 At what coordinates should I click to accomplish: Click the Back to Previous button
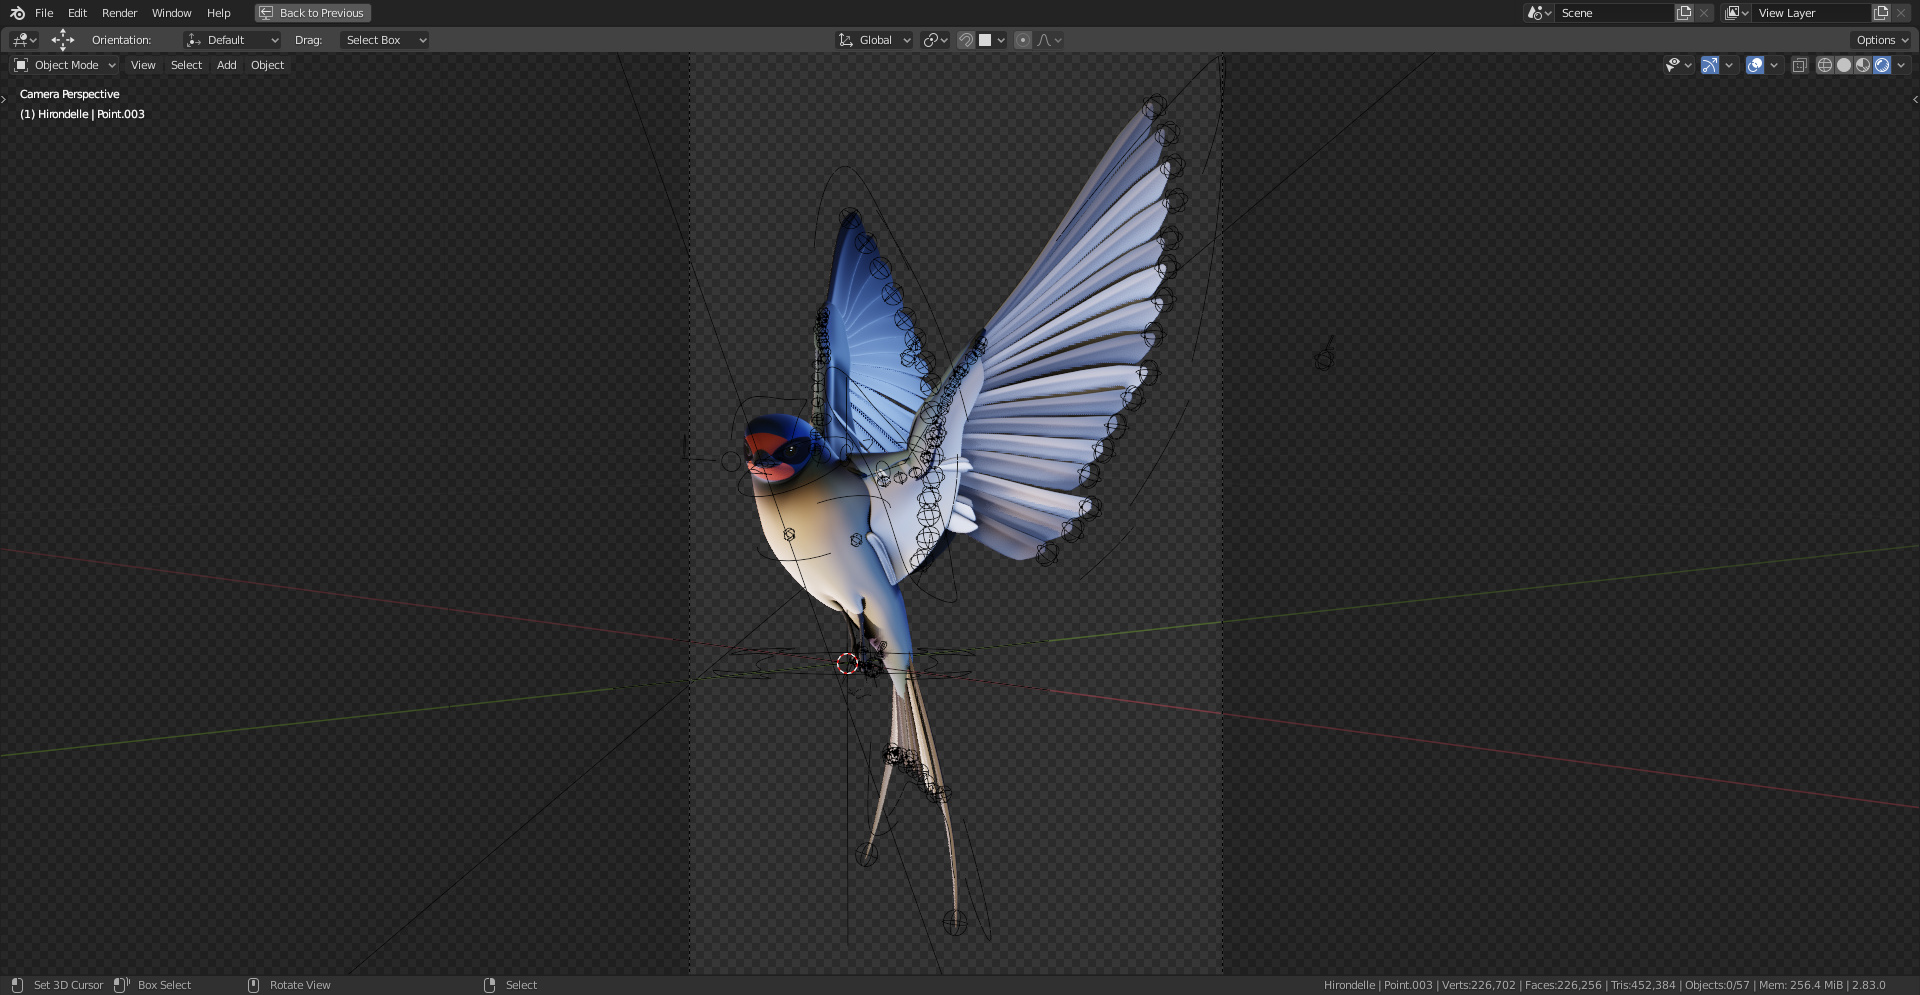pos(313,13)
